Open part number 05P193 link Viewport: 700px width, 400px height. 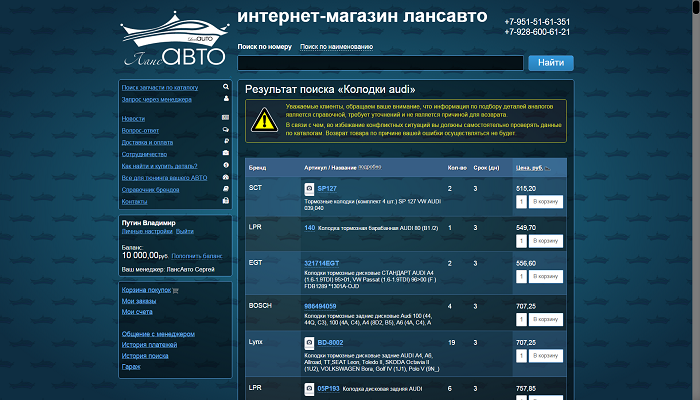click(329, 388)
